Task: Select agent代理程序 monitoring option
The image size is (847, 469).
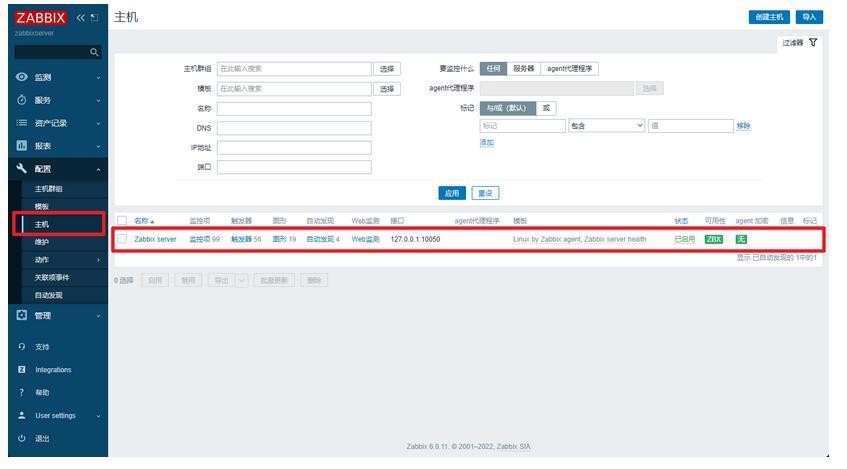Action: click(x=569, y=69)
